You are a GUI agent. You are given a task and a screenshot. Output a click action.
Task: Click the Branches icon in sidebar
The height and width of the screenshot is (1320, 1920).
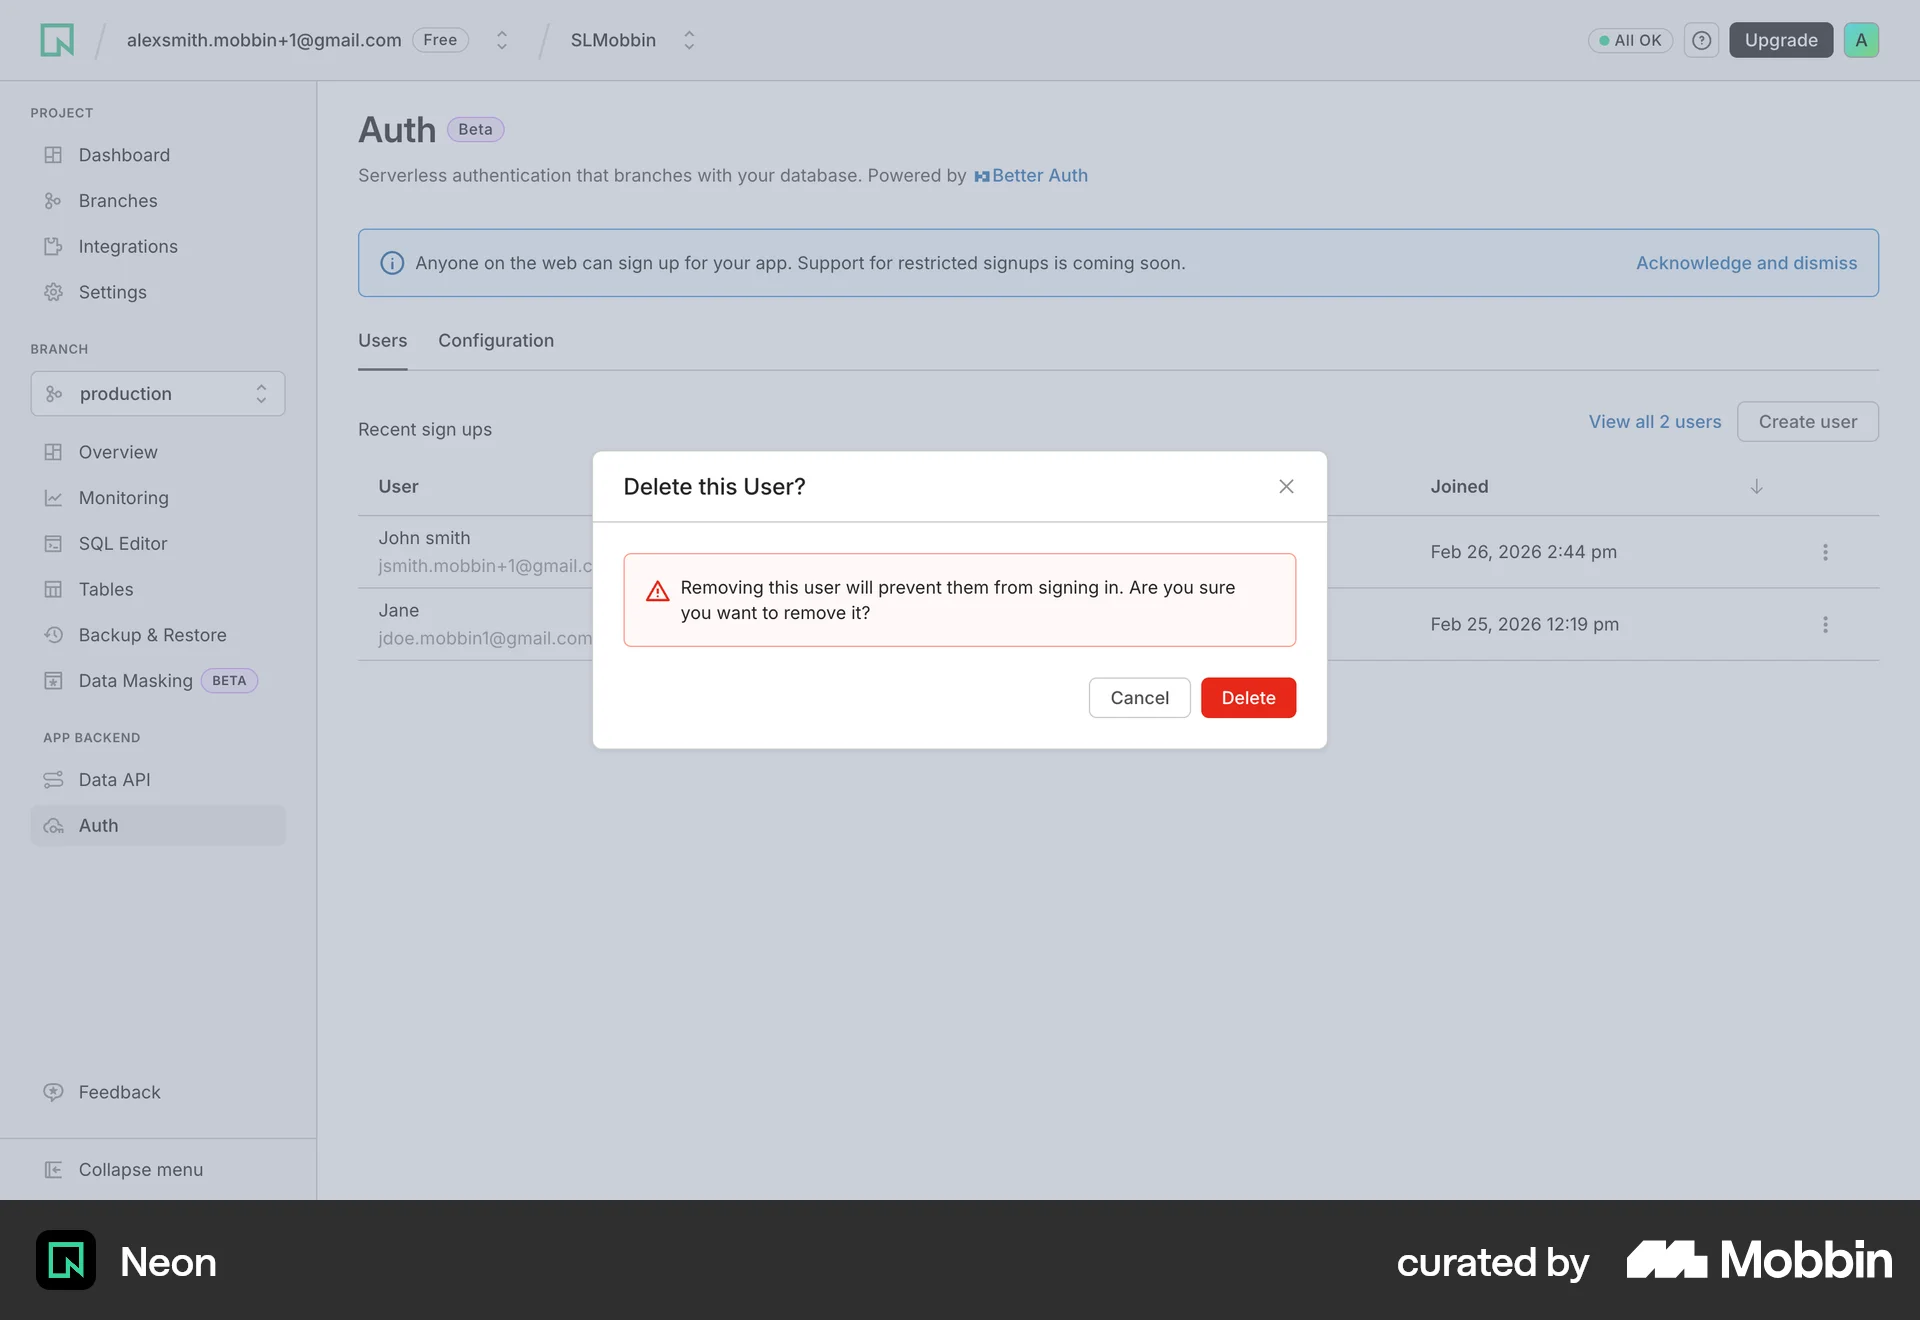pyautogui.click(x=53, y=201)
